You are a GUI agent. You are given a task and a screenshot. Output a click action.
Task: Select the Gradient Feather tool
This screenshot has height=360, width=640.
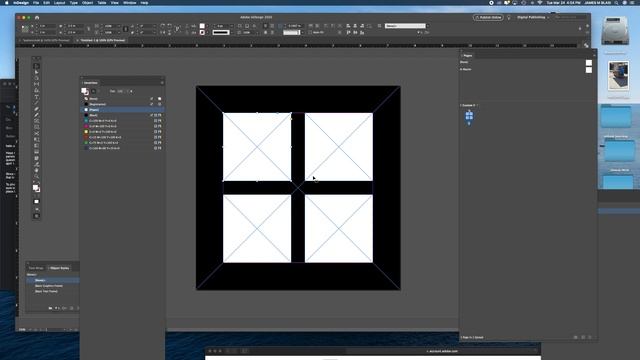(x=36, y=152)
